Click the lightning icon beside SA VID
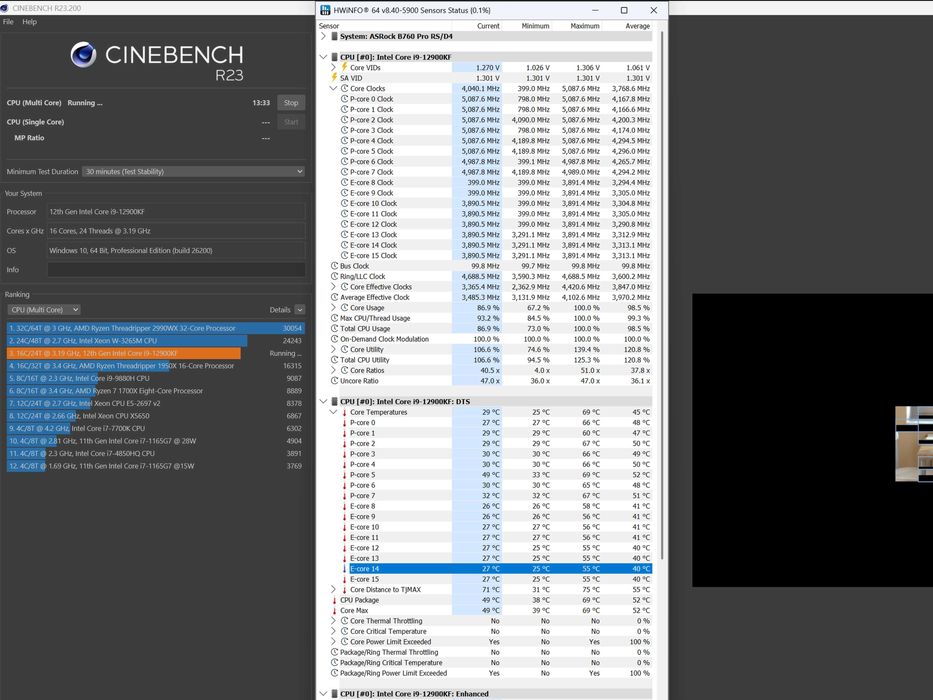This screenshot has height=700, width=933. [334, 78]
